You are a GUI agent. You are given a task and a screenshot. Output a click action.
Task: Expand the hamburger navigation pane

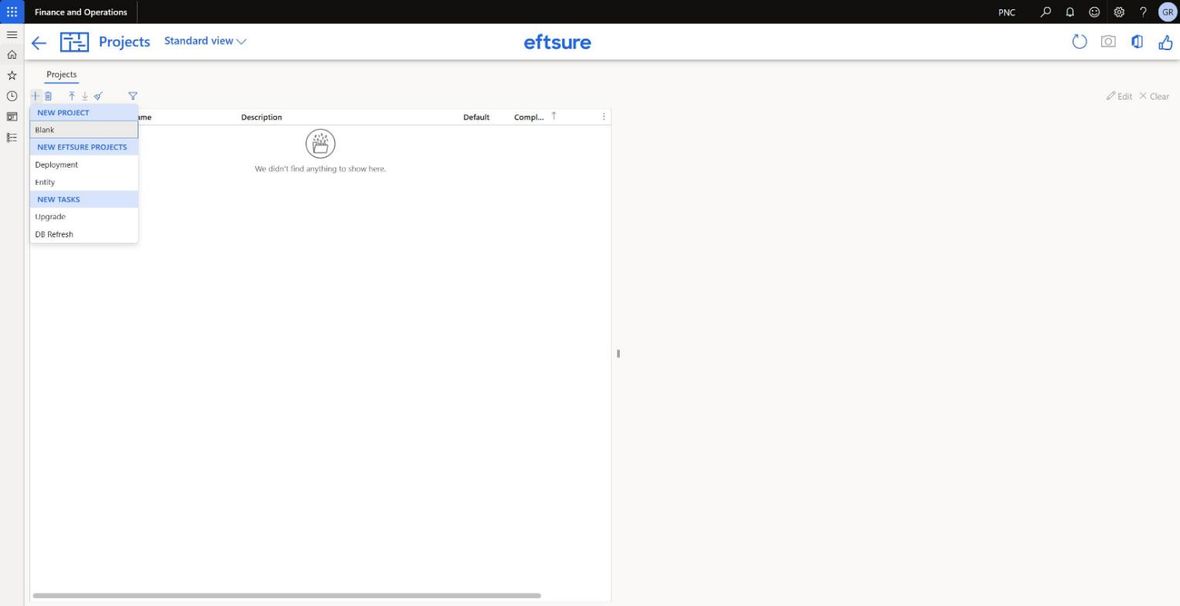point(11,35)
